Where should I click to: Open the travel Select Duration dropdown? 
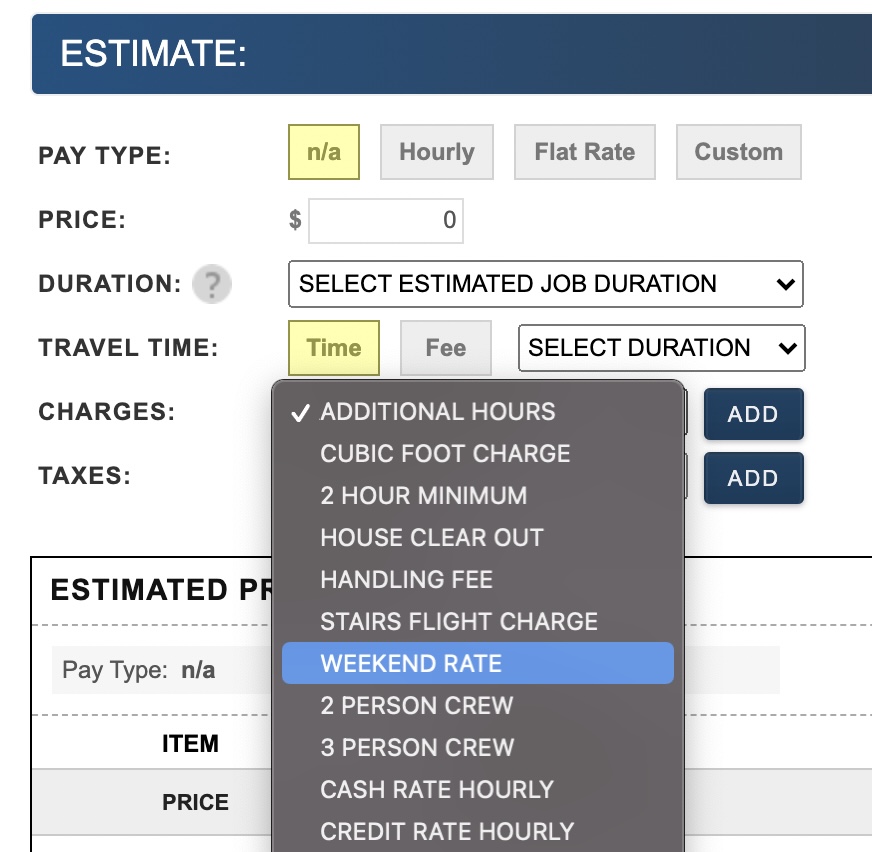tap(661, 348)
